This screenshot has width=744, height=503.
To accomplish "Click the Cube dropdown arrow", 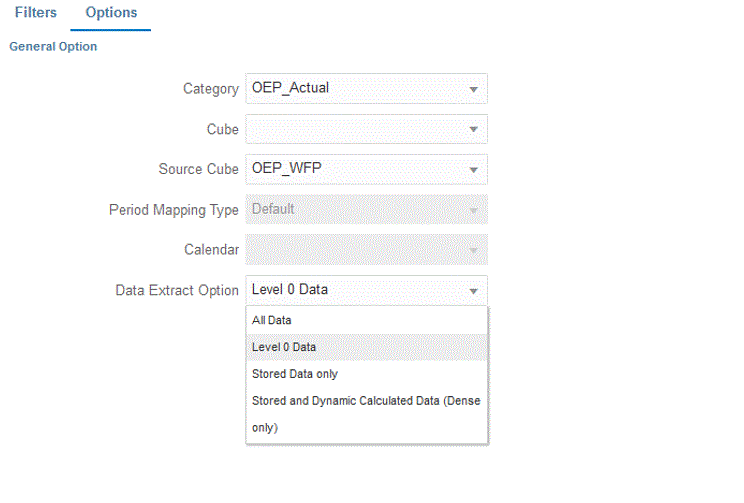I will point(473,129).
